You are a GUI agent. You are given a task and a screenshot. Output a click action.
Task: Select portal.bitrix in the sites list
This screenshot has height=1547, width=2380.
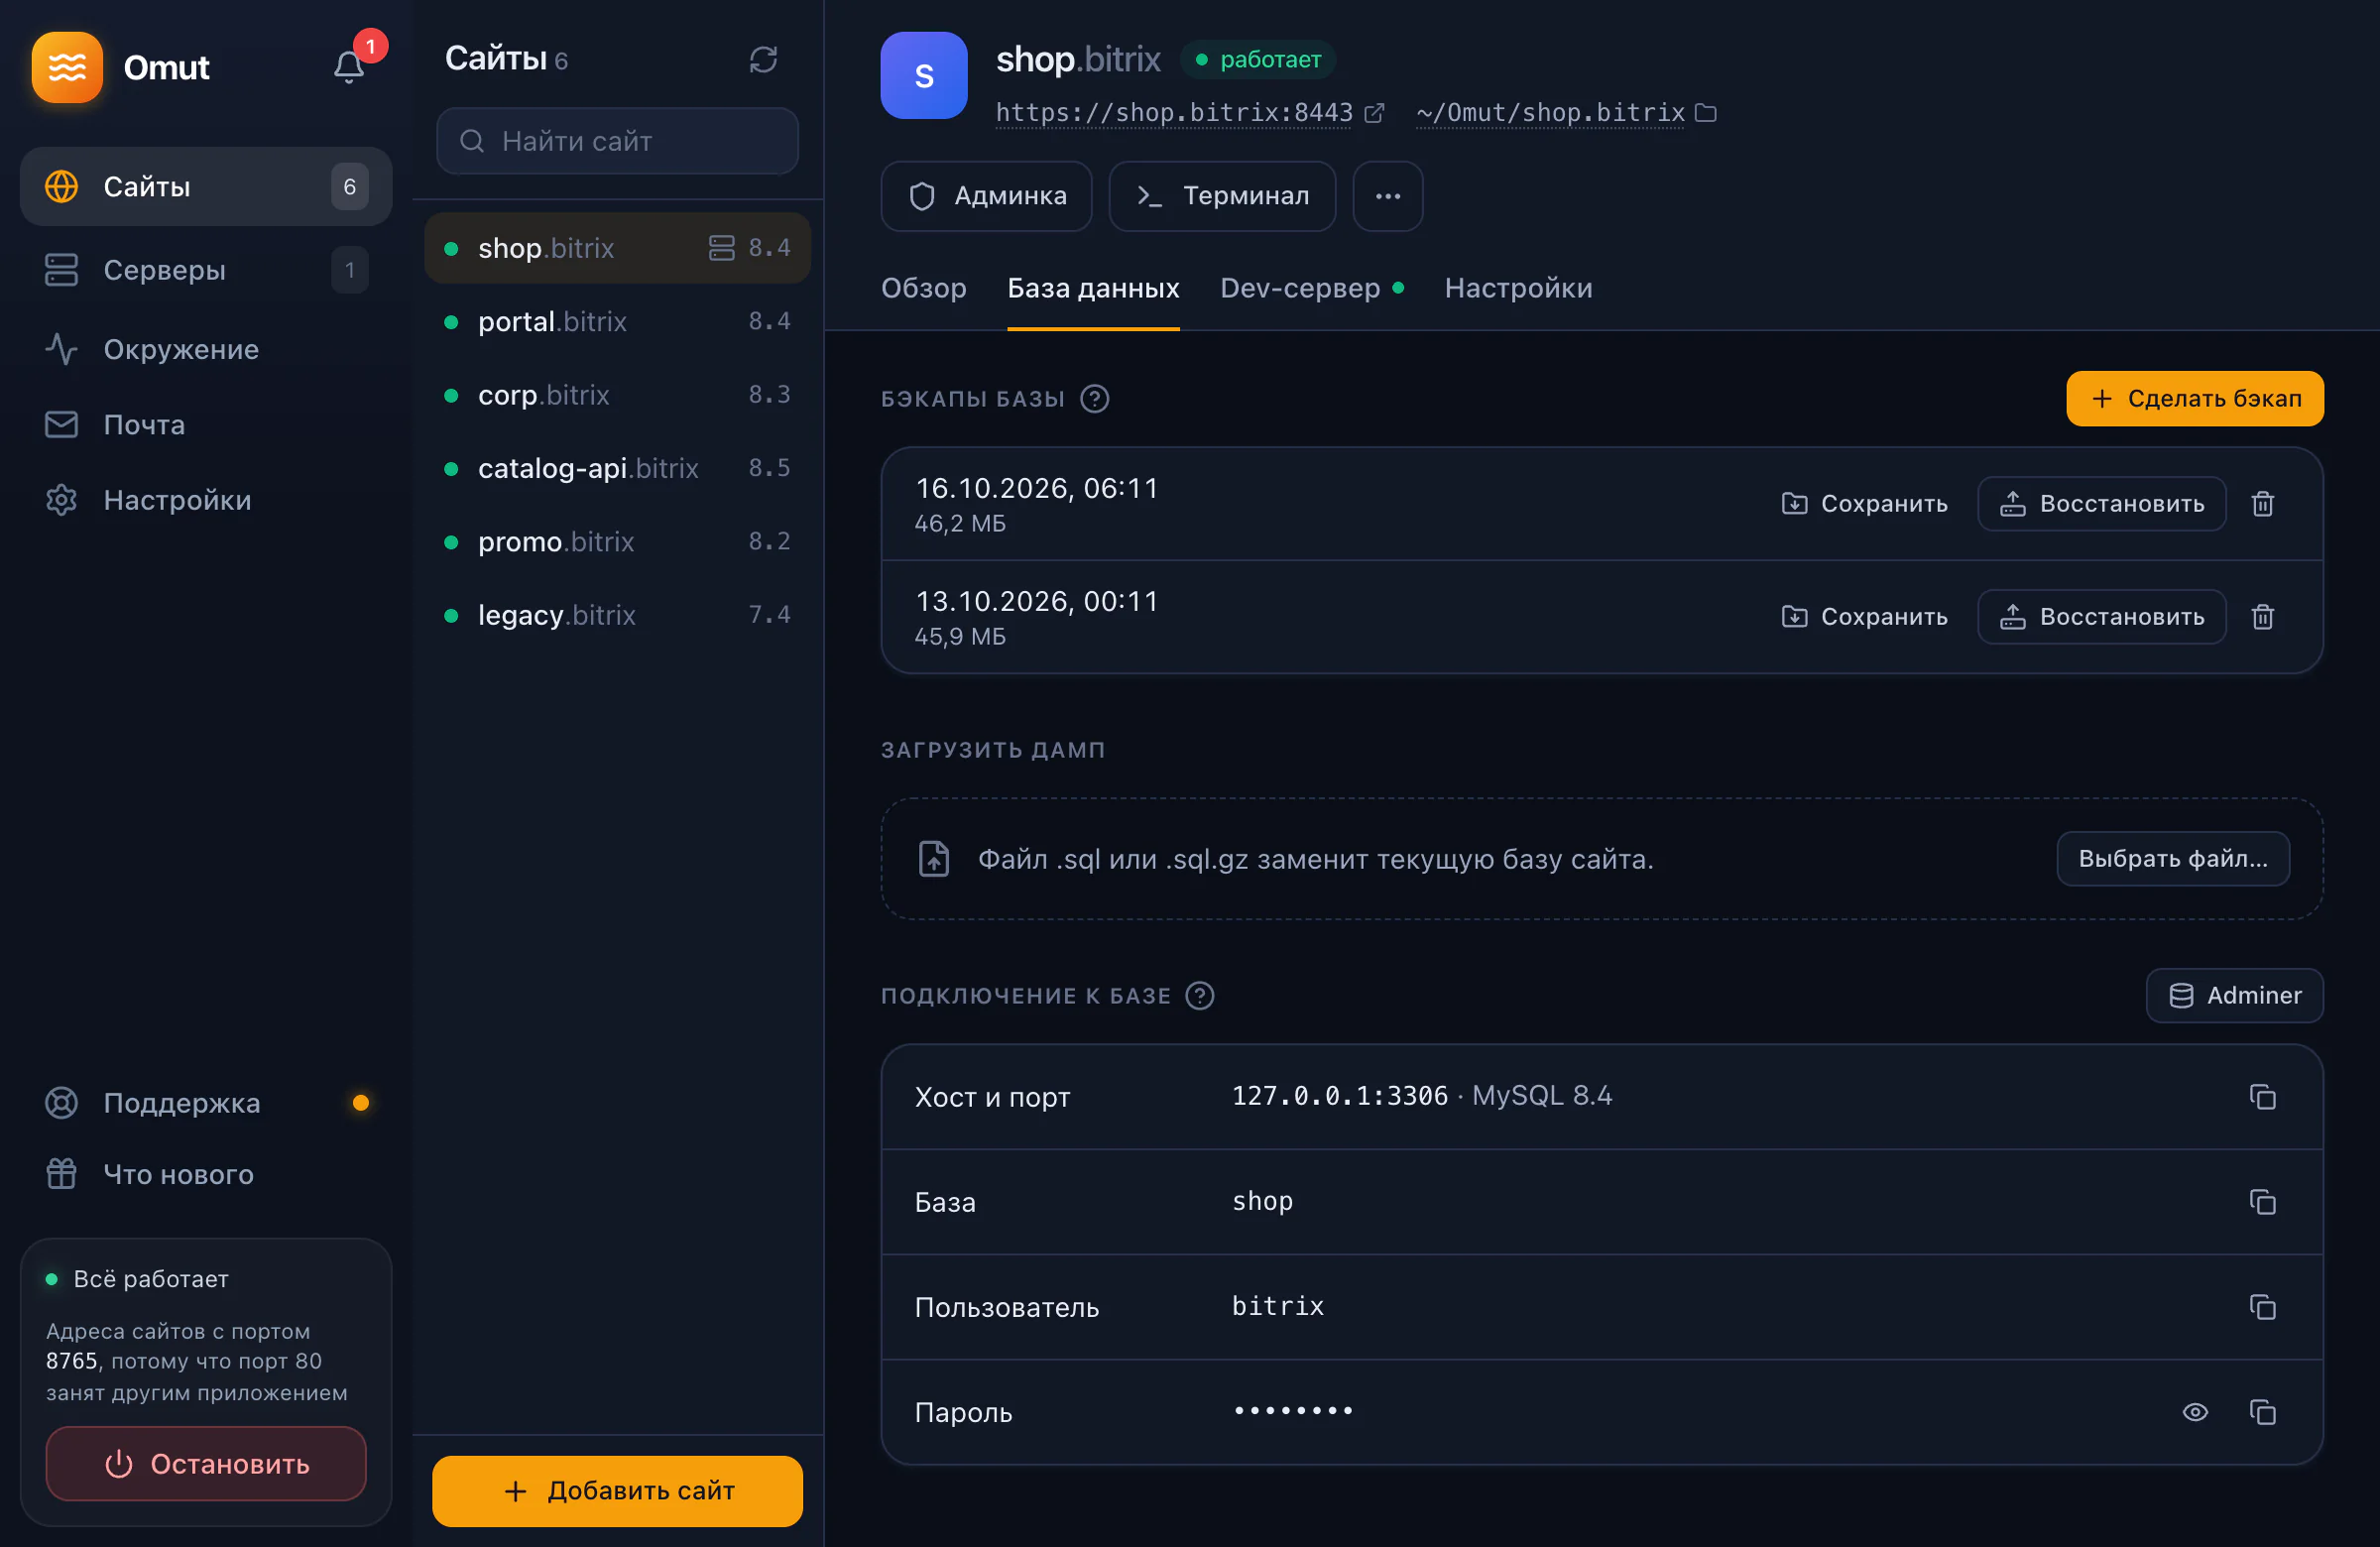click(x=617, y=321)
